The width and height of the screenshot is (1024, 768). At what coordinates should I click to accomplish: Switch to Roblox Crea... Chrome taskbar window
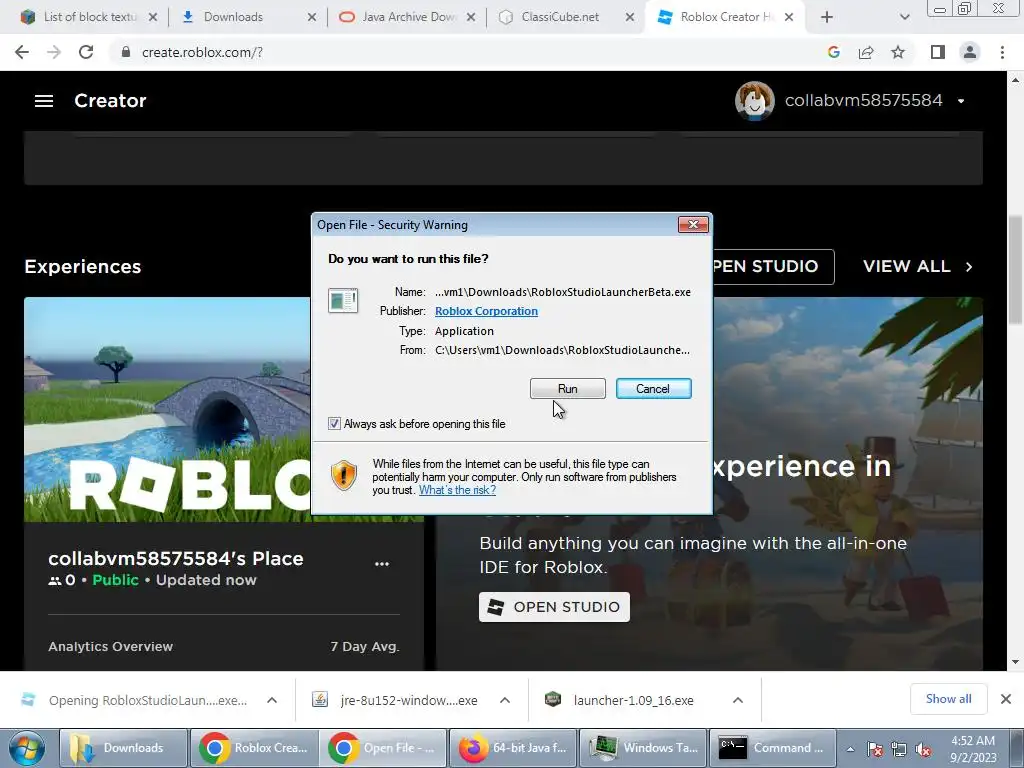click(253, 748)
